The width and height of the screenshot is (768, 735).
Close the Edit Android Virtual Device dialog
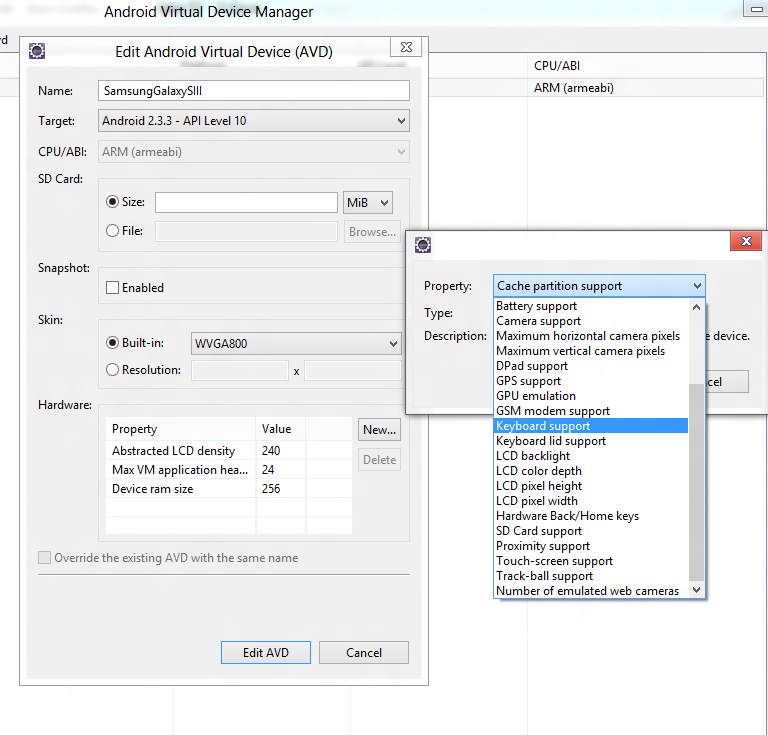tap(406, 47)
